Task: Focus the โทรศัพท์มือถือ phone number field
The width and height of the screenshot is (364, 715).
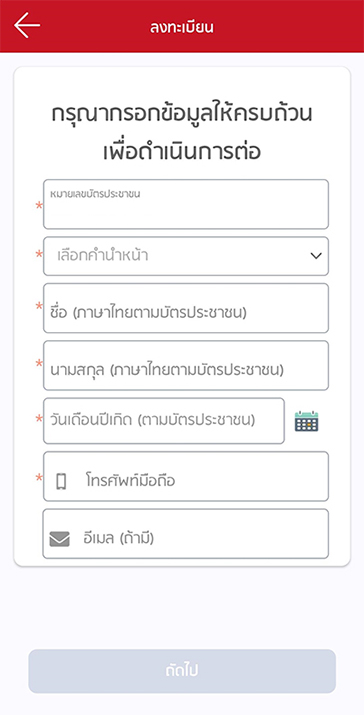Action: 186,476
